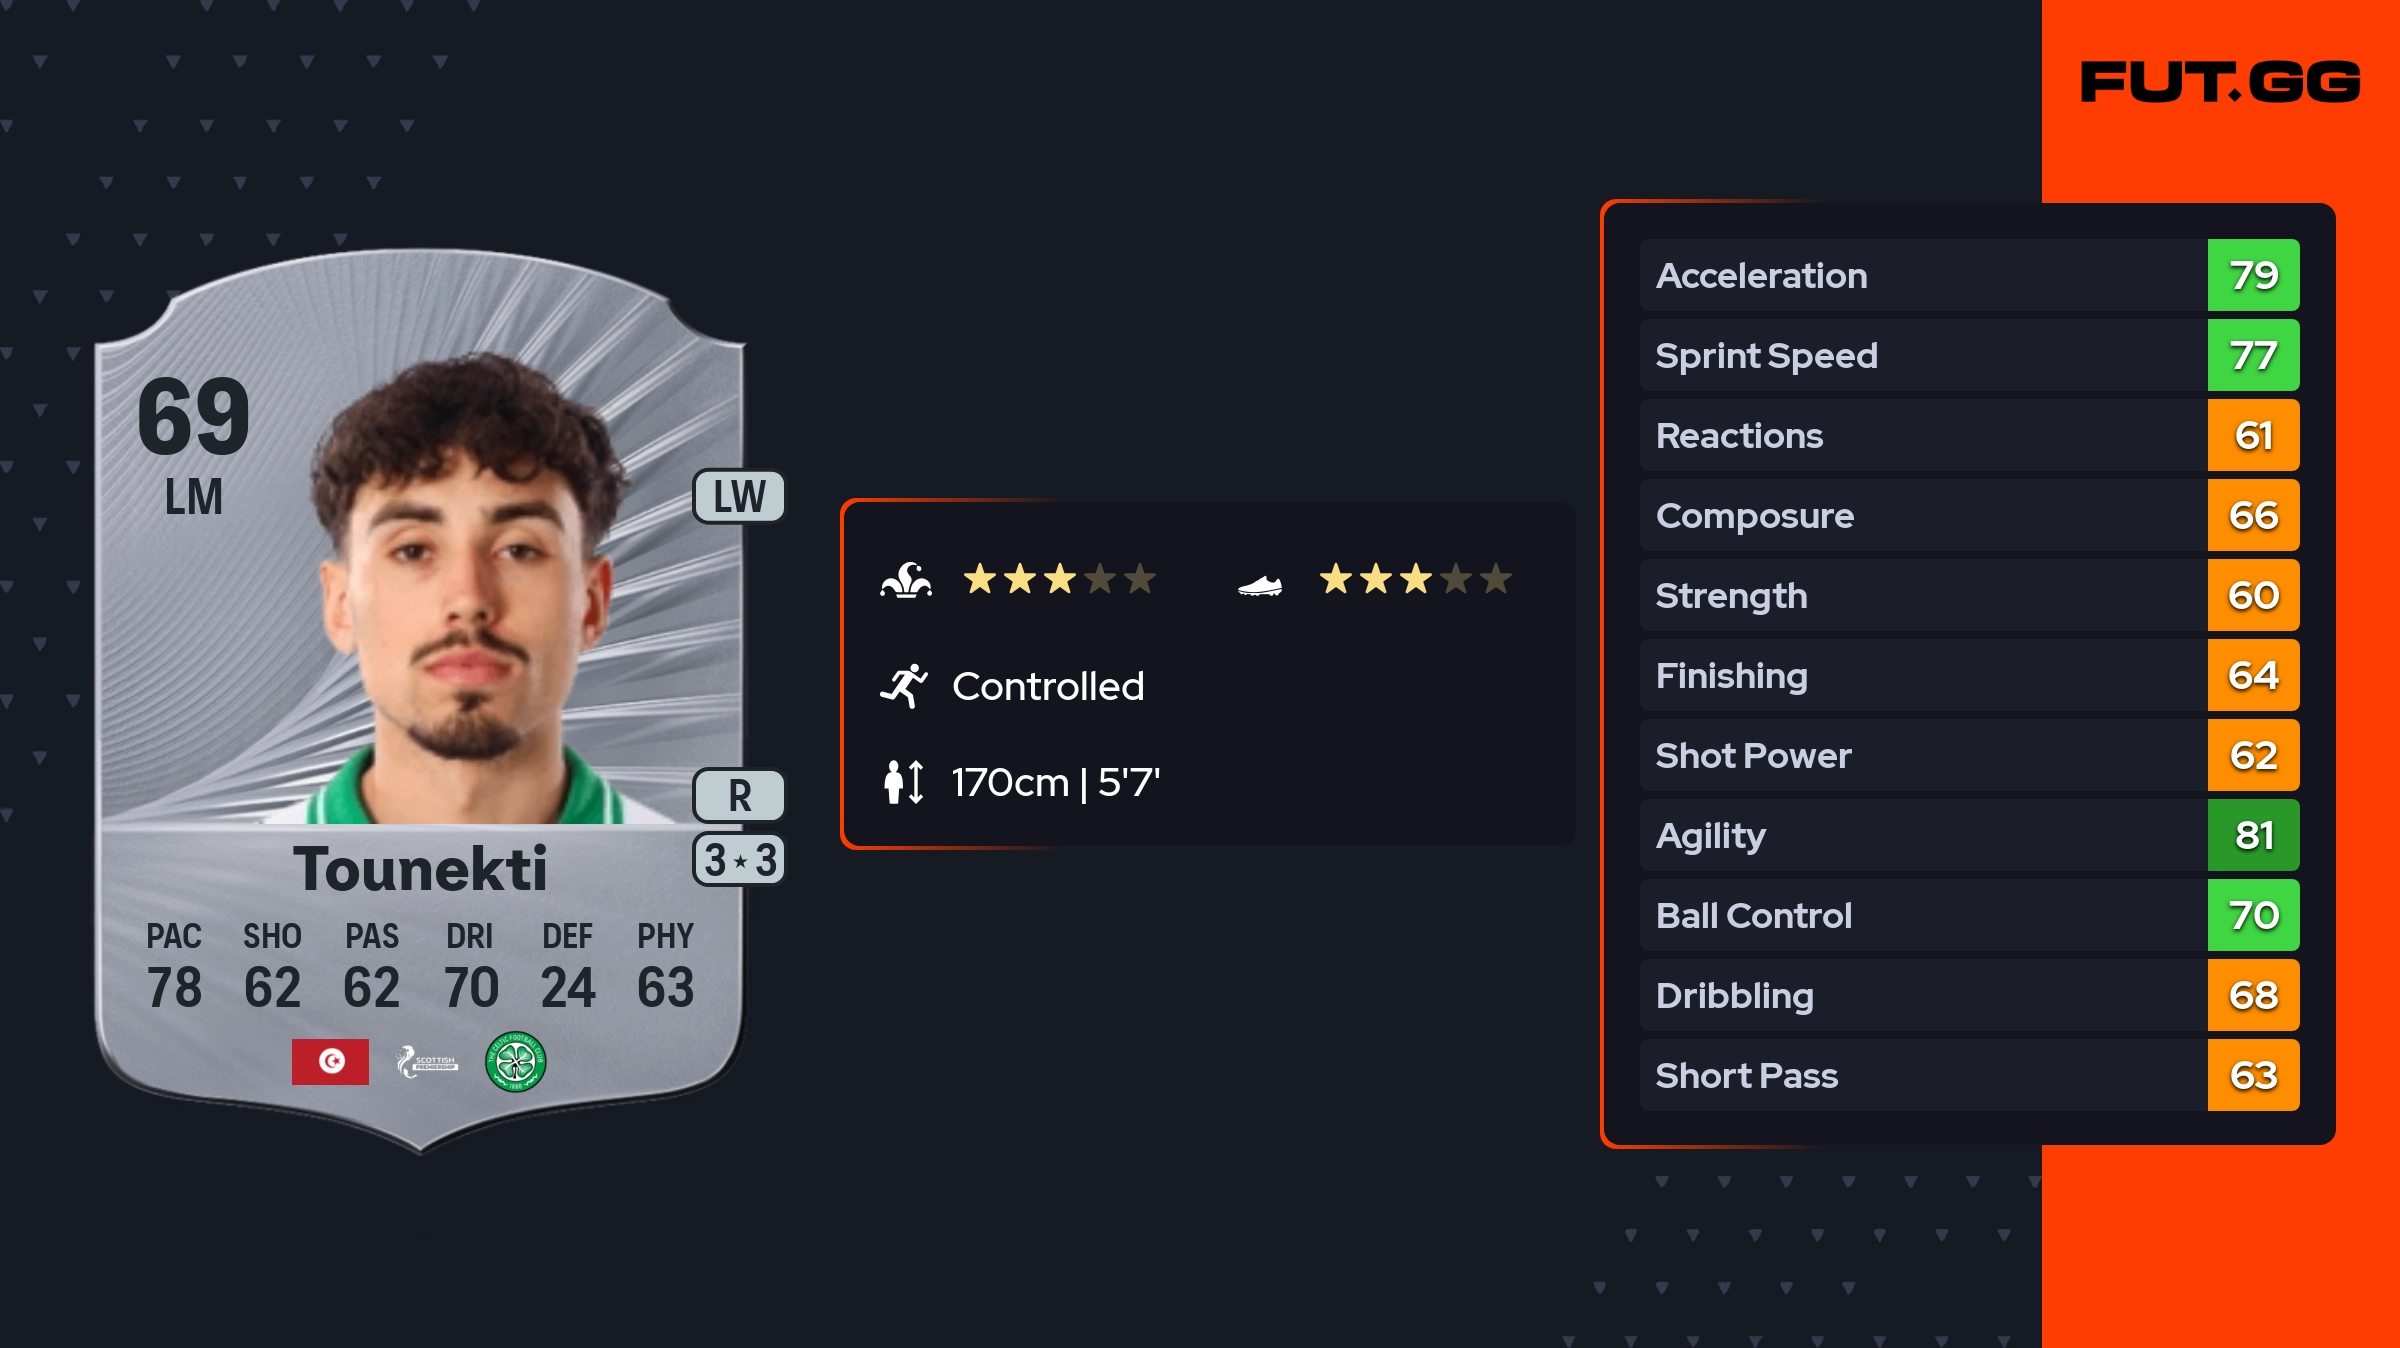The width and height of the screenshot is (2400, 1348).
Task: Click the dark green Agility 81 value
Action: tap(2253, 835)
